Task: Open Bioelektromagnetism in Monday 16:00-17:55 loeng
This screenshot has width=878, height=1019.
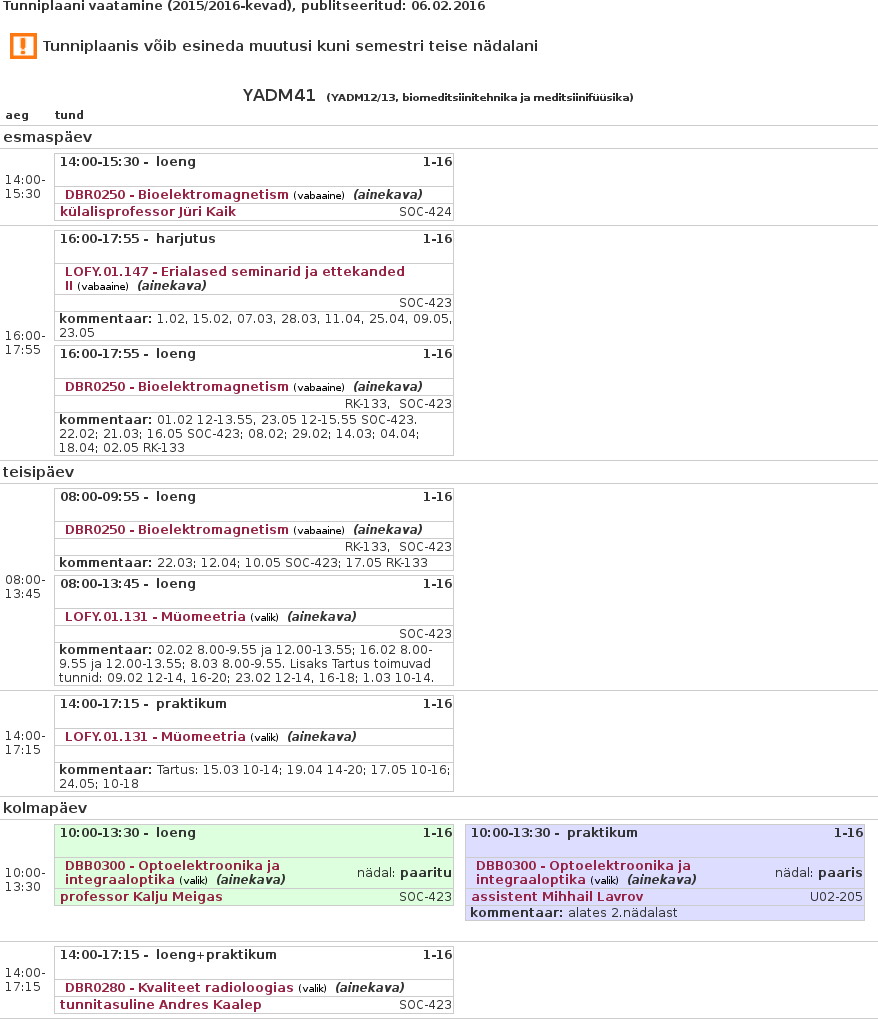Action: click(x=176, y=387)
